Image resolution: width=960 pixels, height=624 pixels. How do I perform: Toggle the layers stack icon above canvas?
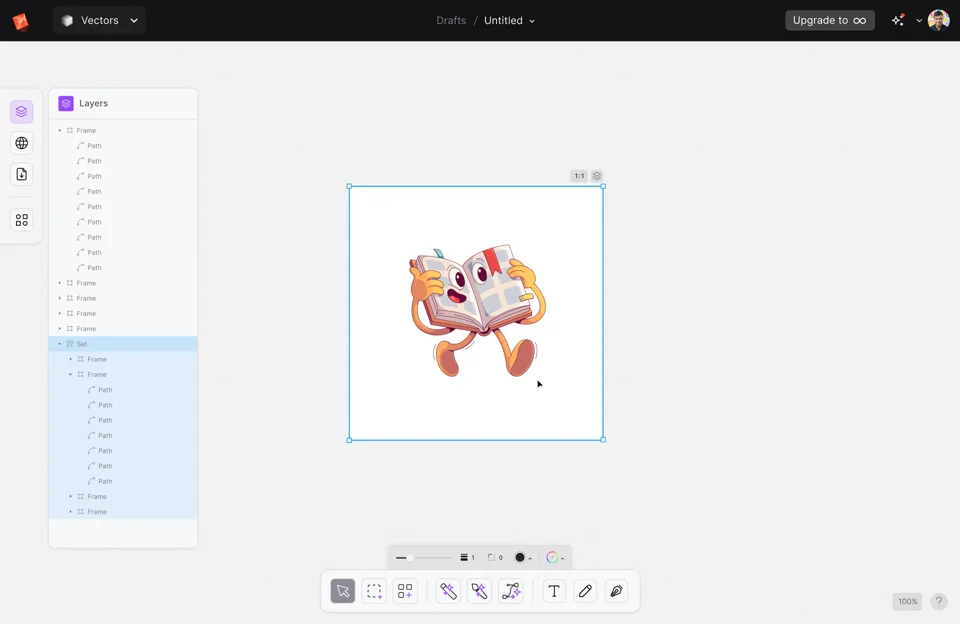click(597, 176)
